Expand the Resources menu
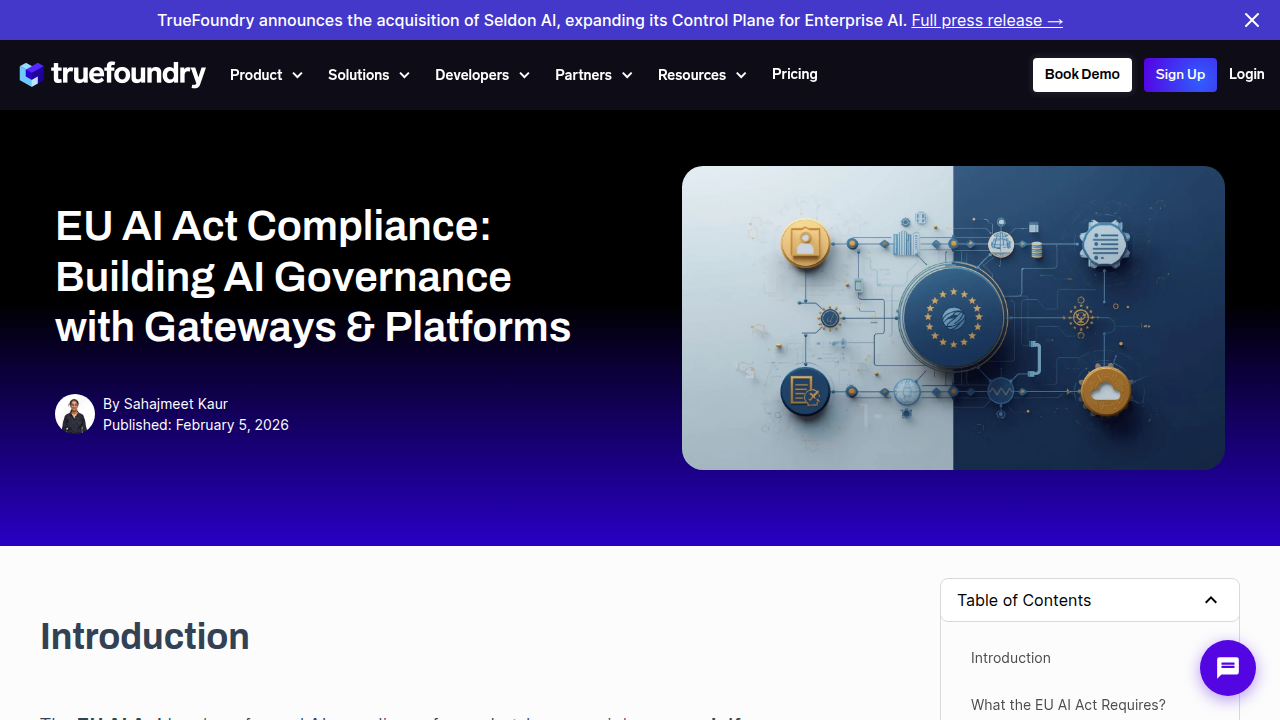 click(x=702, y=75)
